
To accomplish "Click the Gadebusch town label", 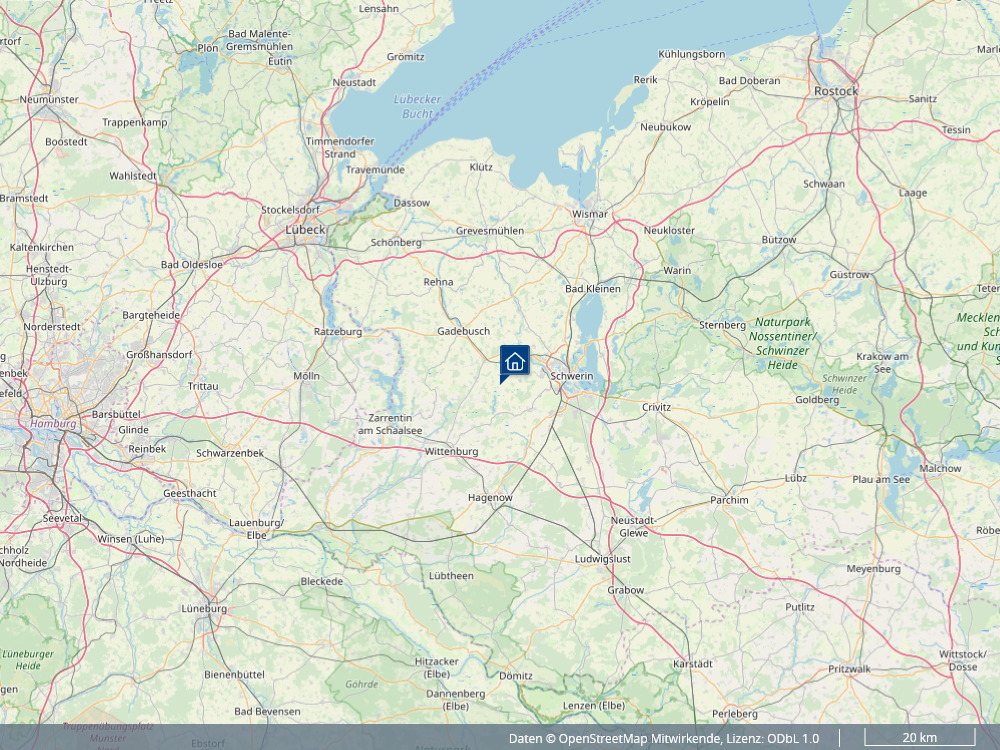I will (x=464, y=331).
